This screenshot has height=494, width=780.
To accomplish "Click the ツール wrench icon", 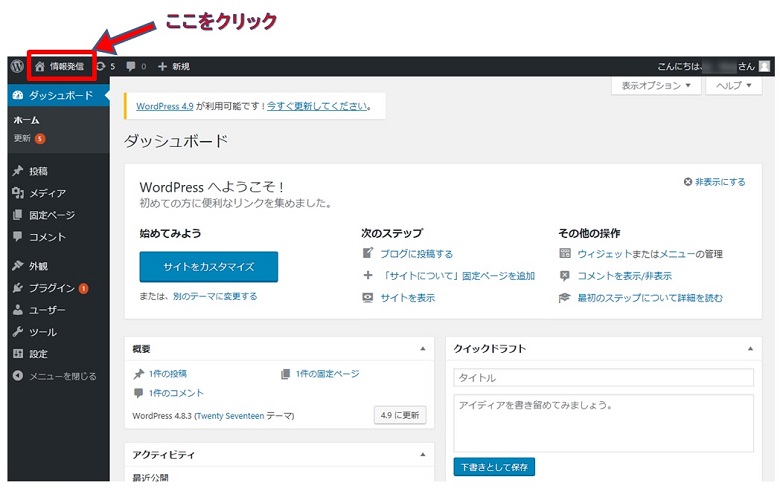I will (18, 331).
